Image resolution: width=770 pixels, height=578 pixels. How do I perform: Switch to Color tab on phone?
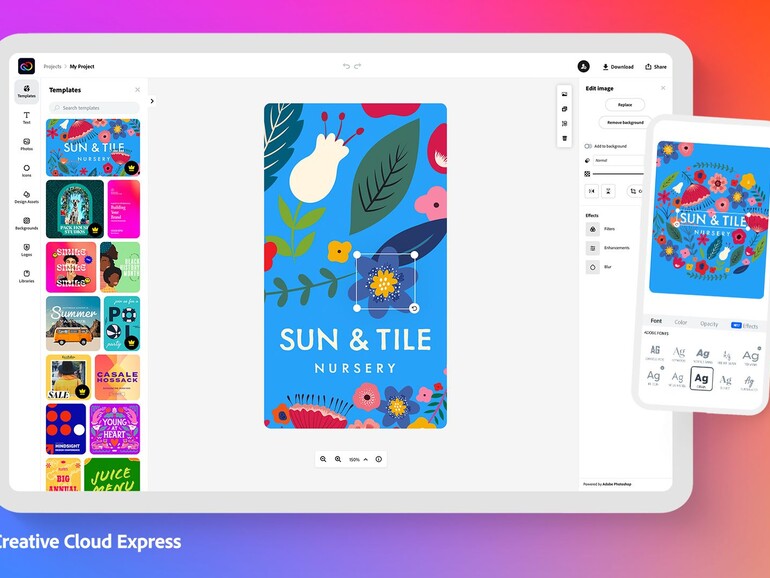tap(681, 322)
